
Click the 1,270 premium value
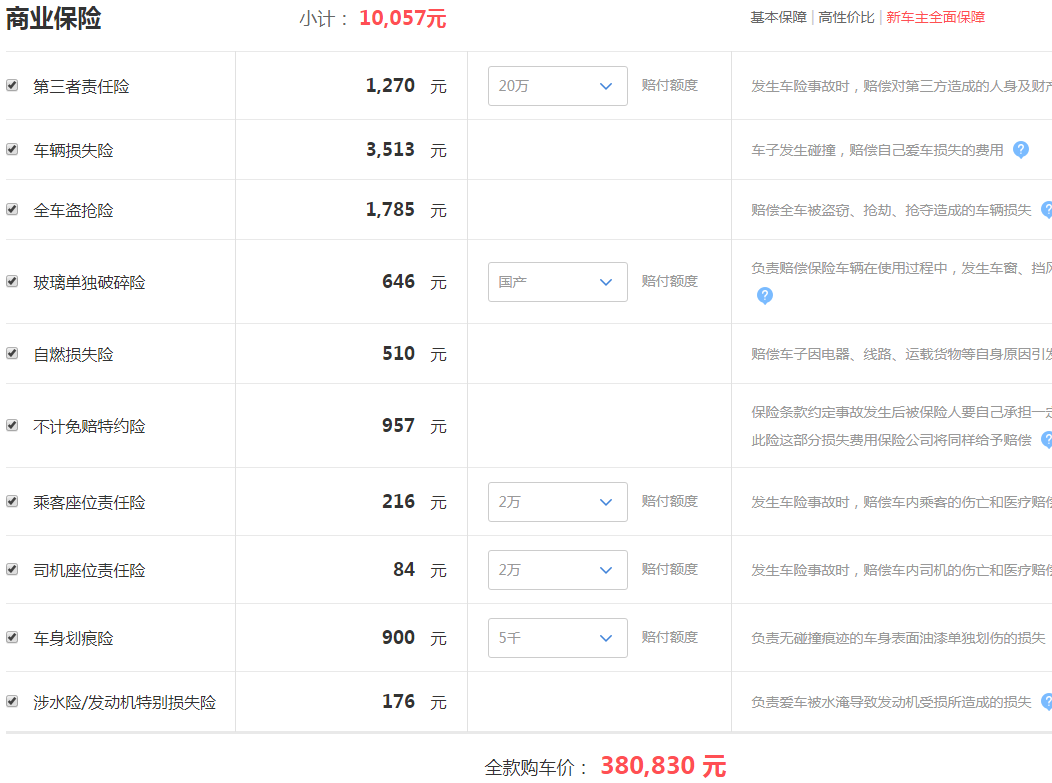coord(390,85)
